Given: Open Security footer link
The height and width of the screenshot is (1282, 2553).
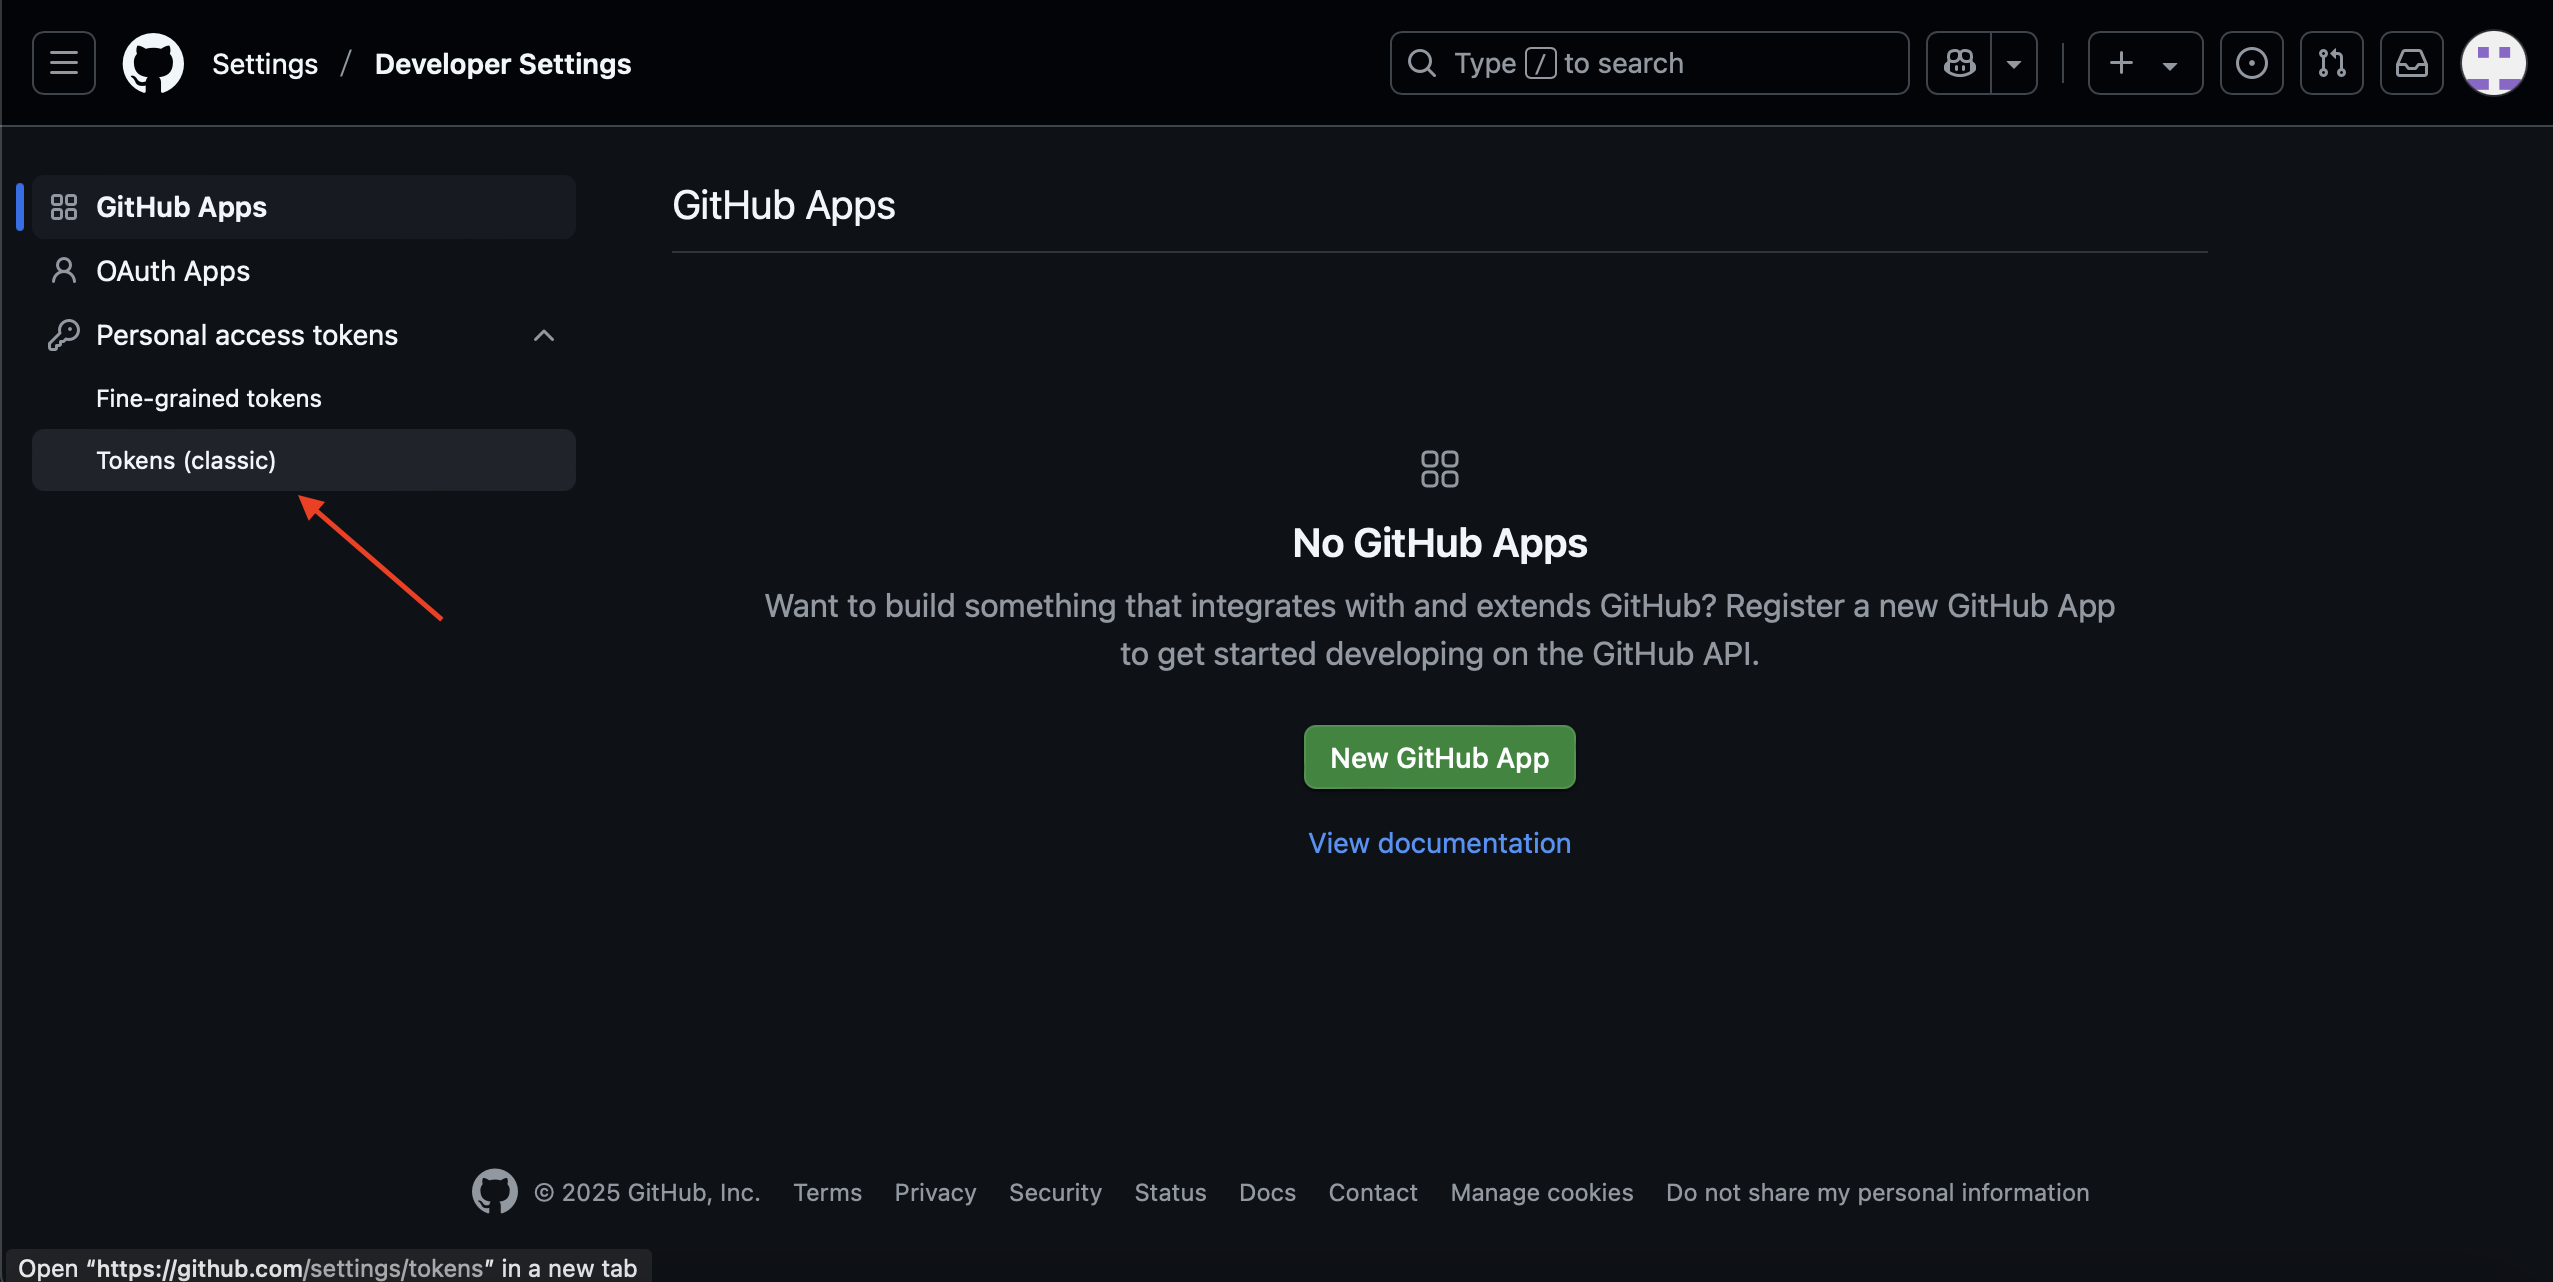Looking at the screenshot, I should tap(1055, 1192).
